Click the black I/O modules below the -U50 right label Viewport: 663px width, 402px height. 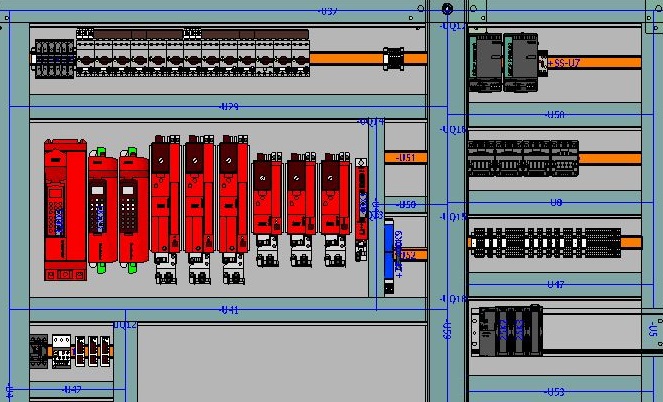click(521, 158)
